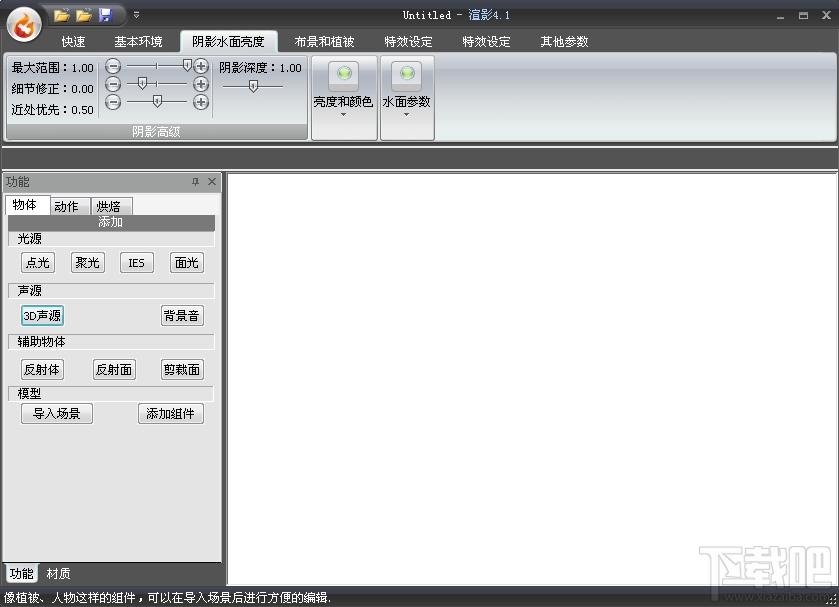Click the 导入场景 button
The height and width of the screenshot is (607, 839).
click(x=57, y=414)
